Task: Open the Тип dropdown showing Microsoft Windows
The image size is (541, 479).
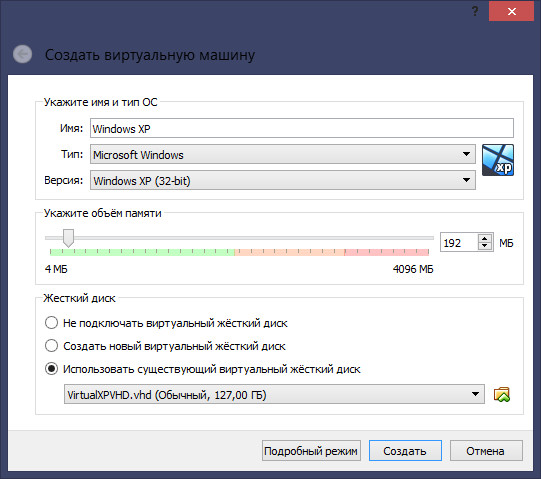Action: click(283, 154)
